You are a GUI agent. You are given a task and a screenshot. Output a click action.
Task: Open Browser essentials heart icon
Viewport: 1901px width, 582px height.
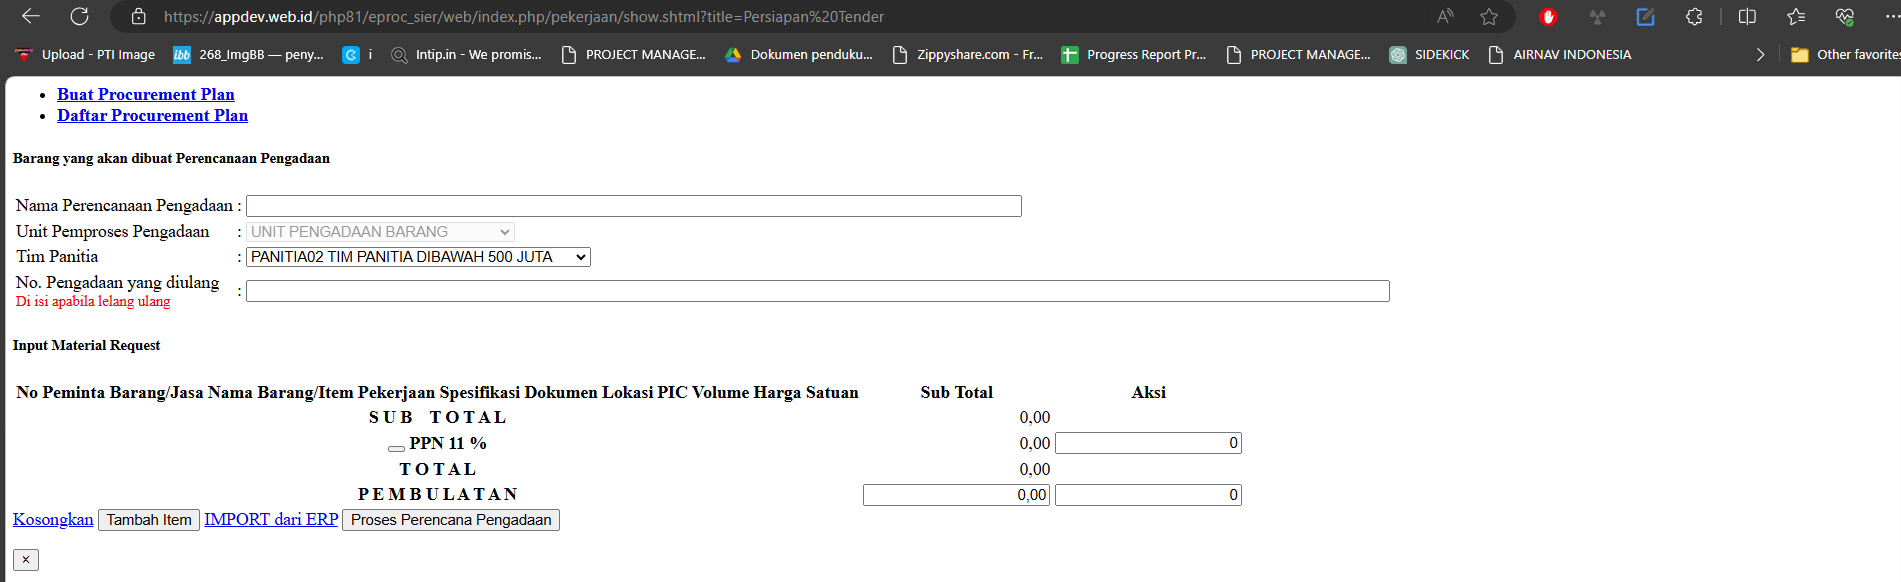tap(1844, 16)
